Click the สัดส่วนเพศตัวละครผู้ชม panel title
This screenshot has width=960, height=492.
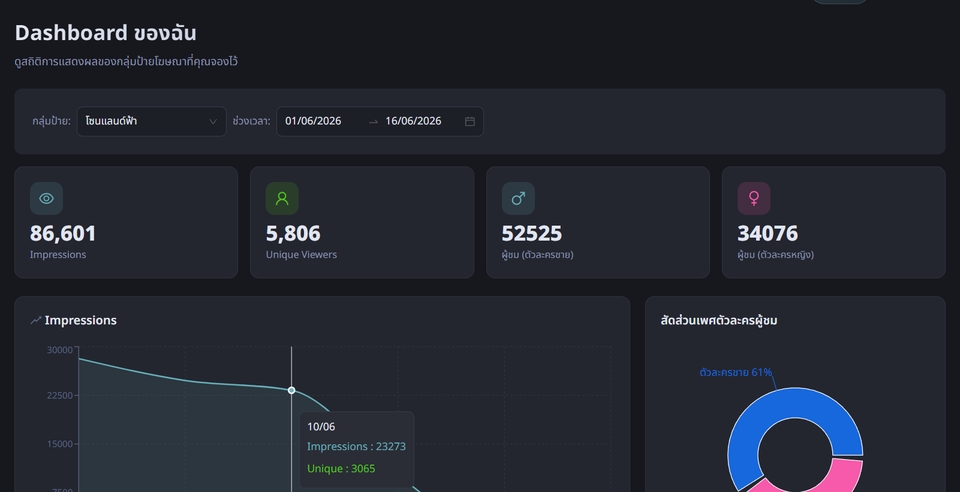(x=719, y=320)
